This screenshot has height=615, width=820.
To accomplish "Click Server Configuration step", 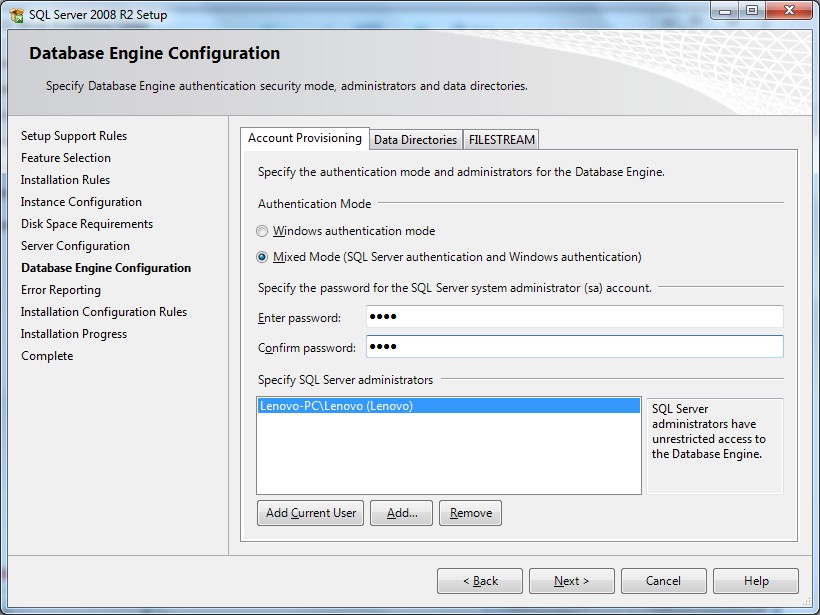I will [75, 246].
